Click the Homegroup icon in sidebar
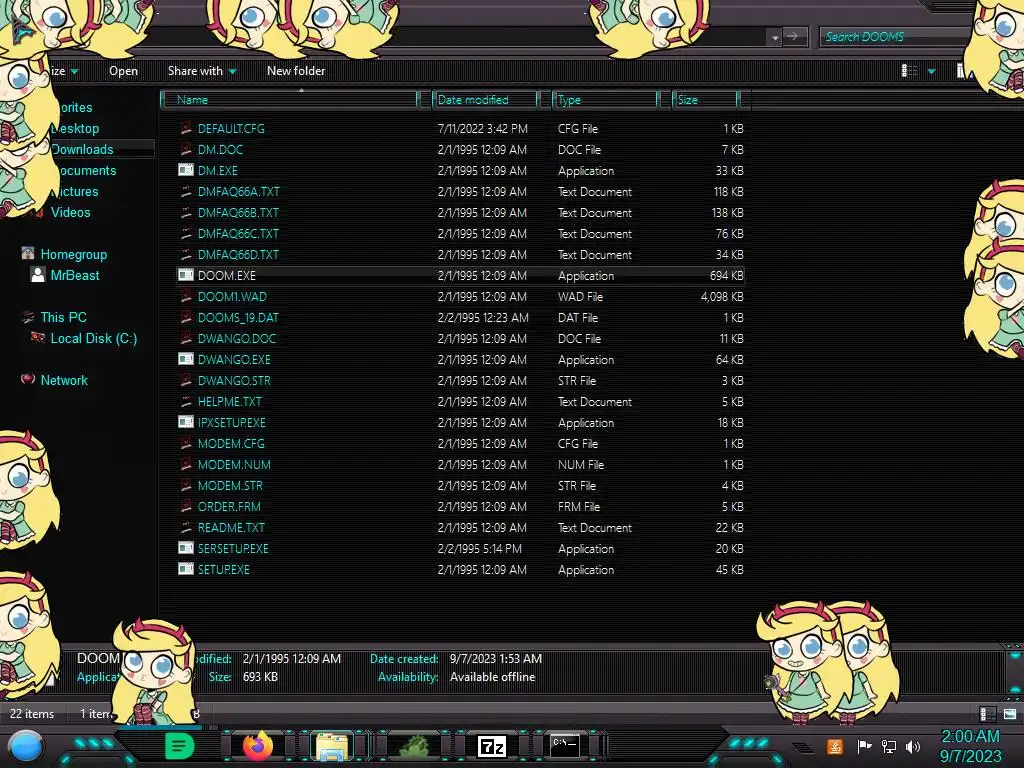 (x=27, y=253)
